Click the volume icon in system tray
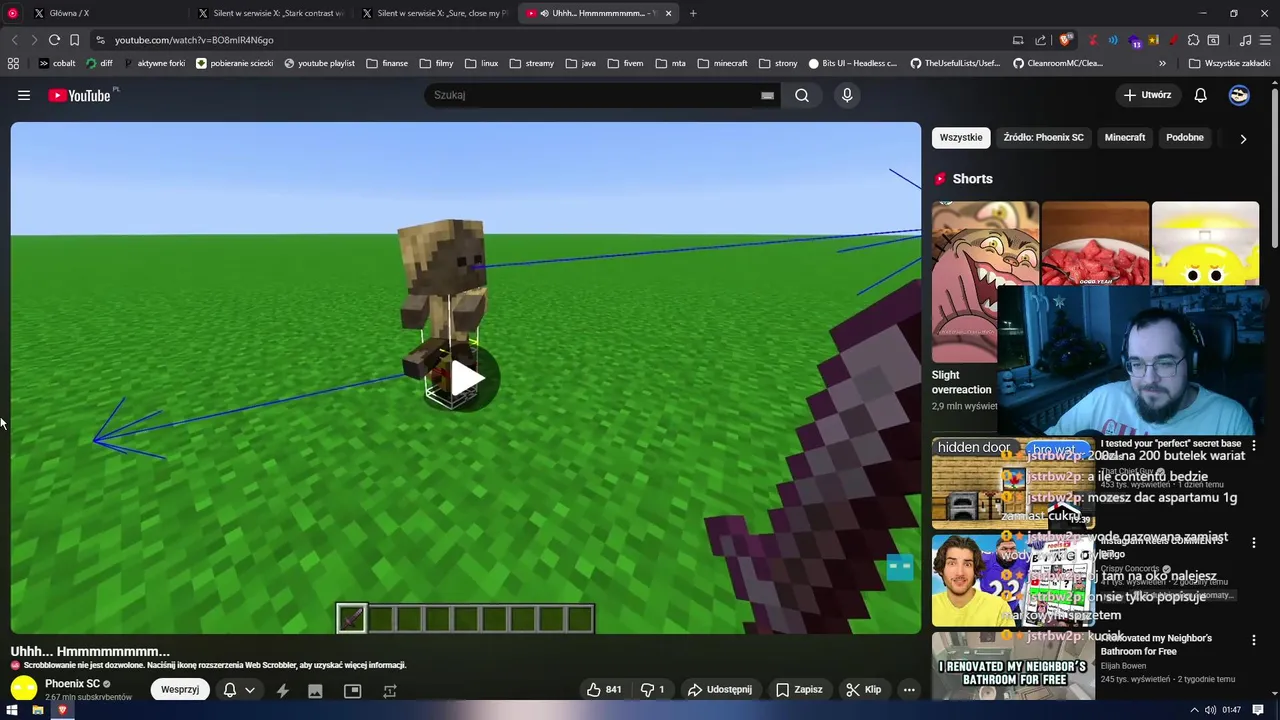 pos(1210,710)
